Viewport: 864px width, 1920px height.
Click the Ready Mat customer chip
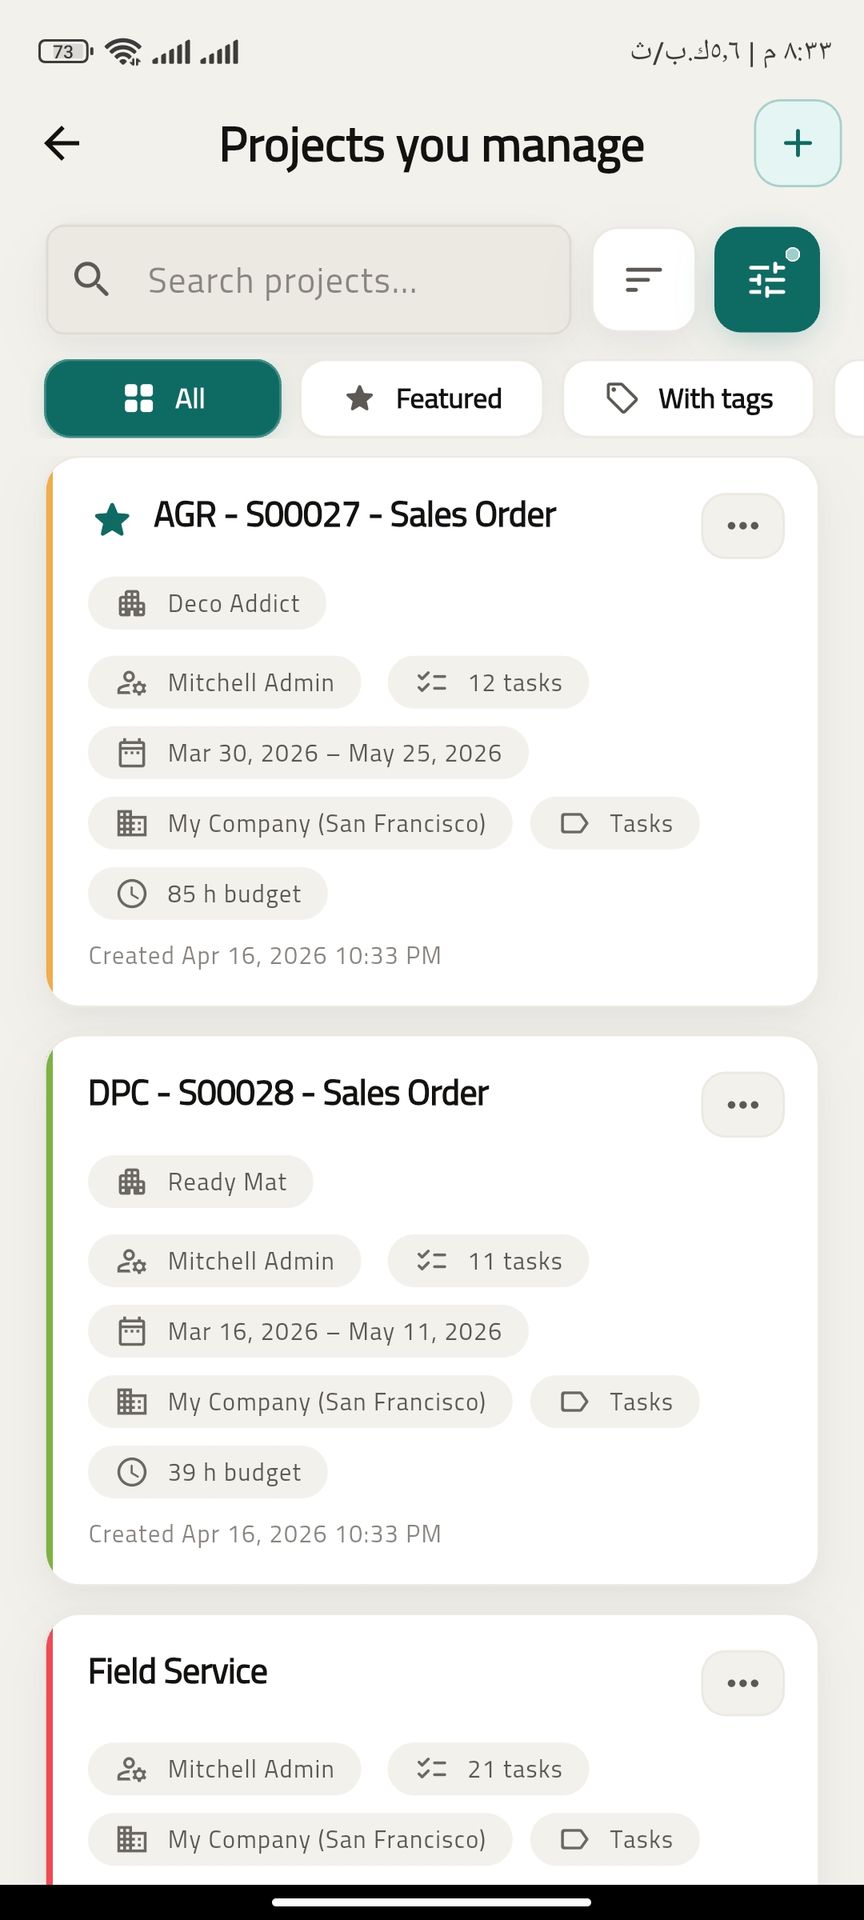pos(201,1182)
